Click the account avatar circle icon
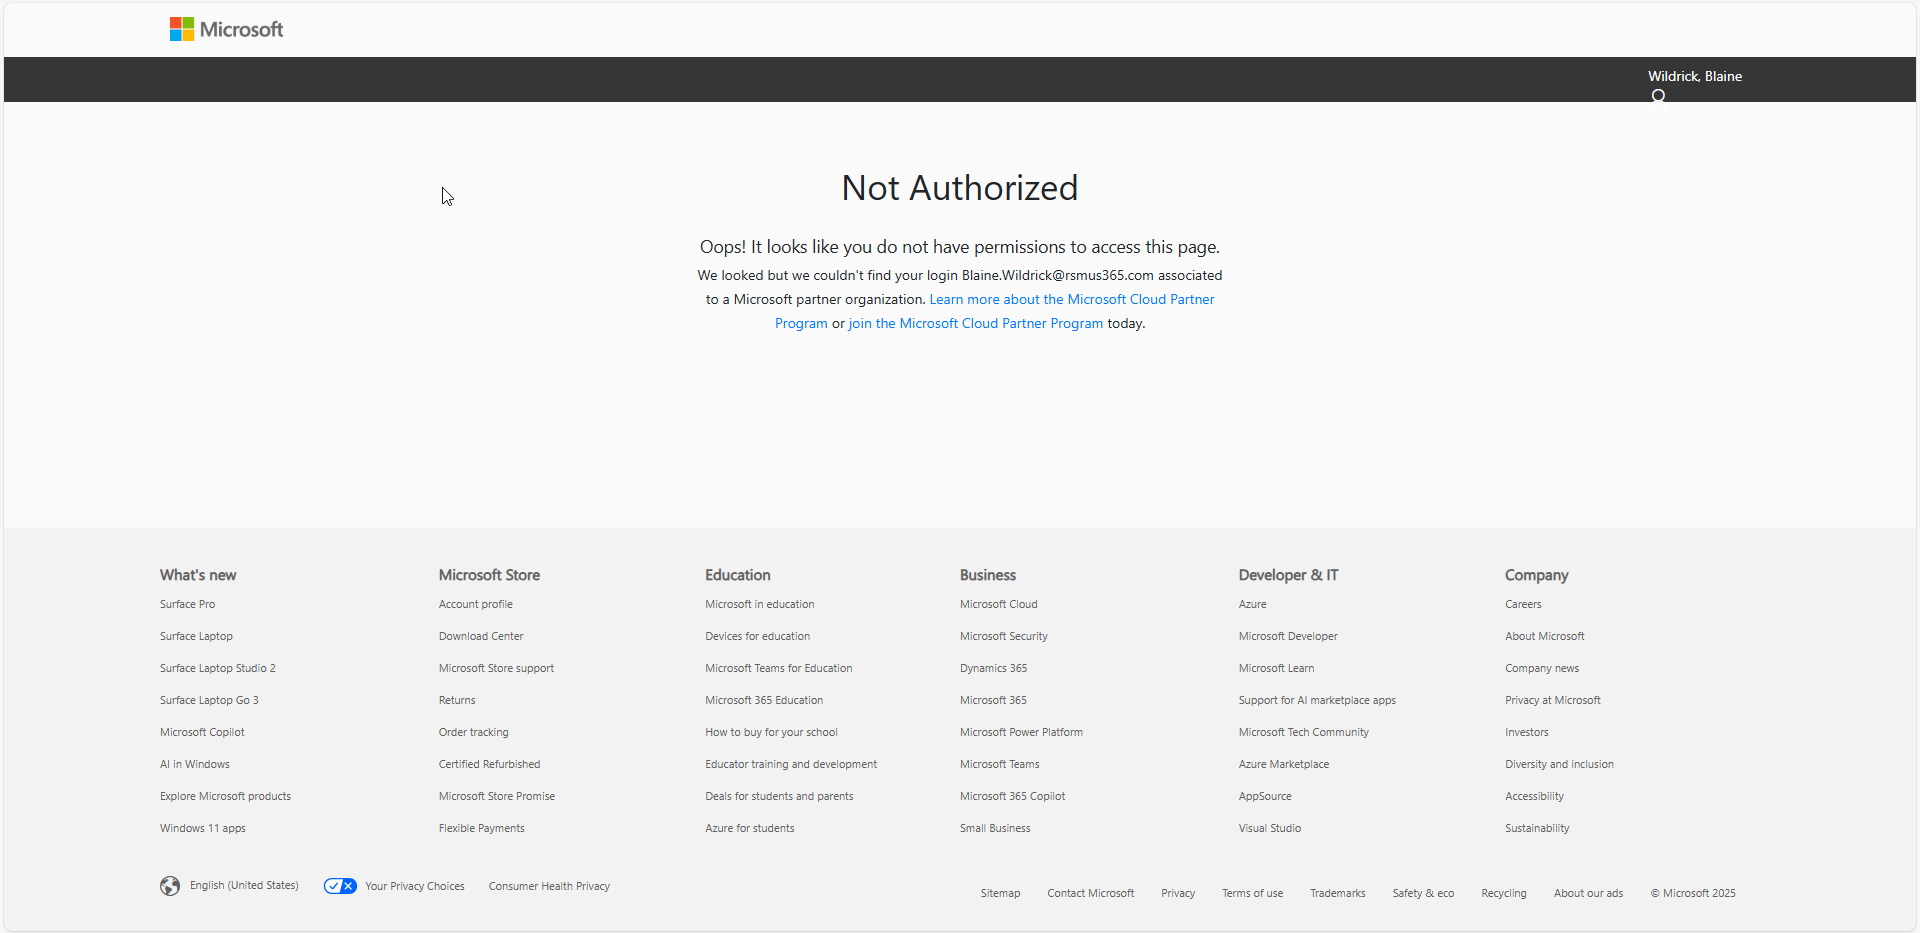This screenshot has height=933, width=1920. coord(1658,96)
